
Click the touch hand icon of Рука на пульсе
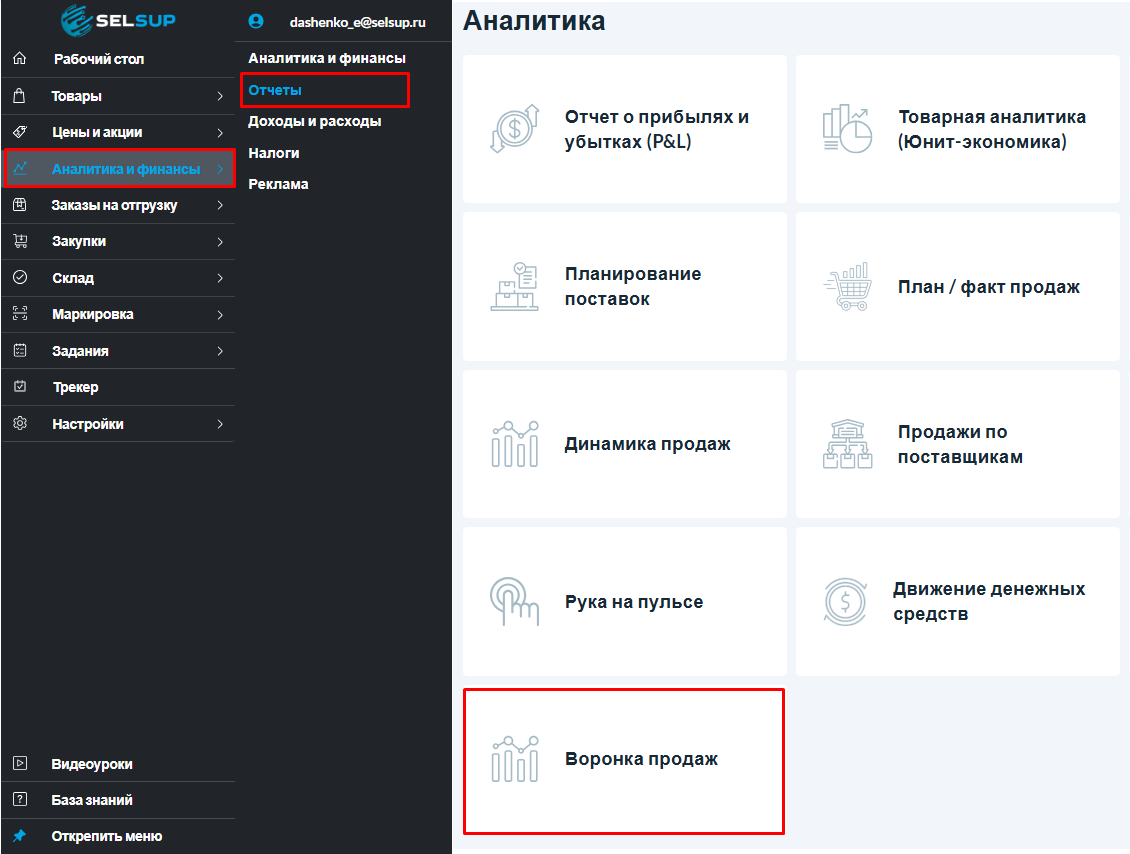[515, 601]
